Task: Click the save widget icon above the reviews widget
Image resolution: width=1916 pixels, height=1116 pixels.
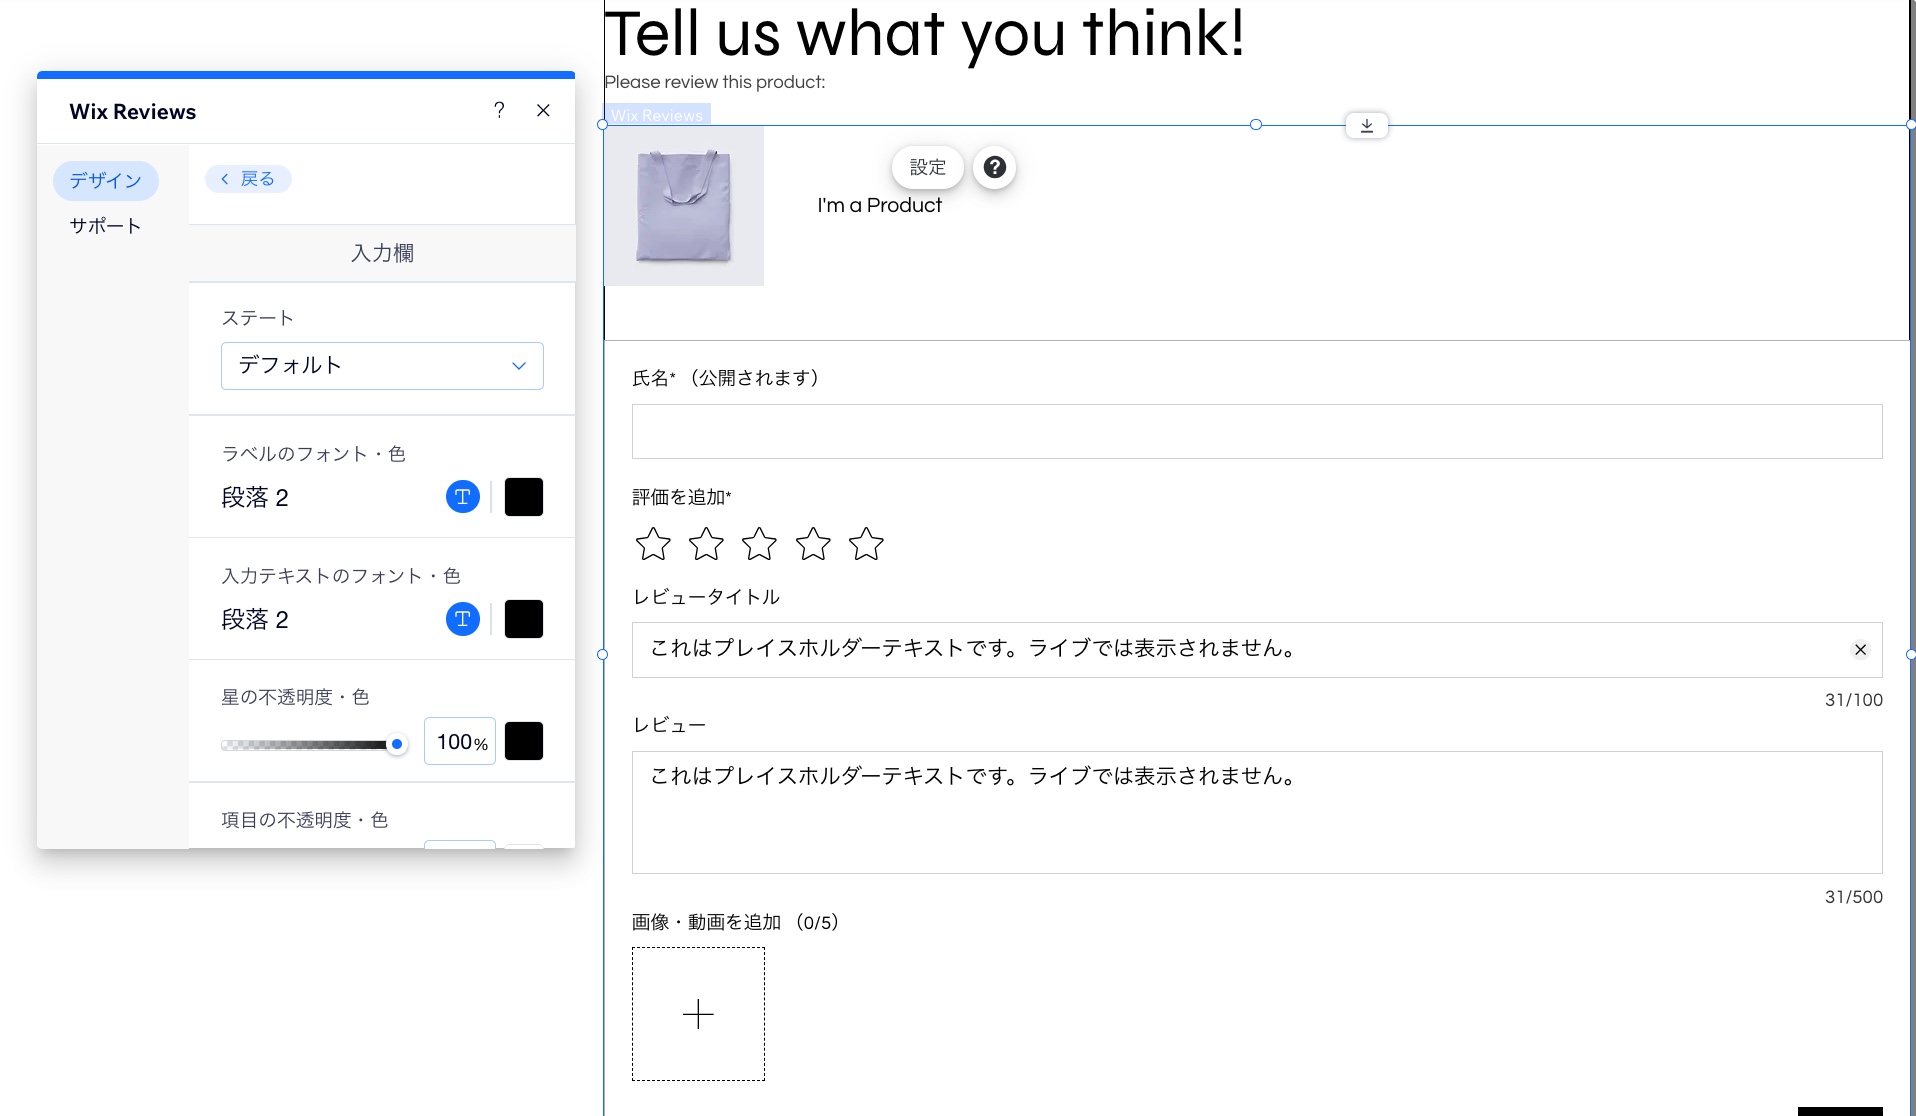Action: (1366, 125)
